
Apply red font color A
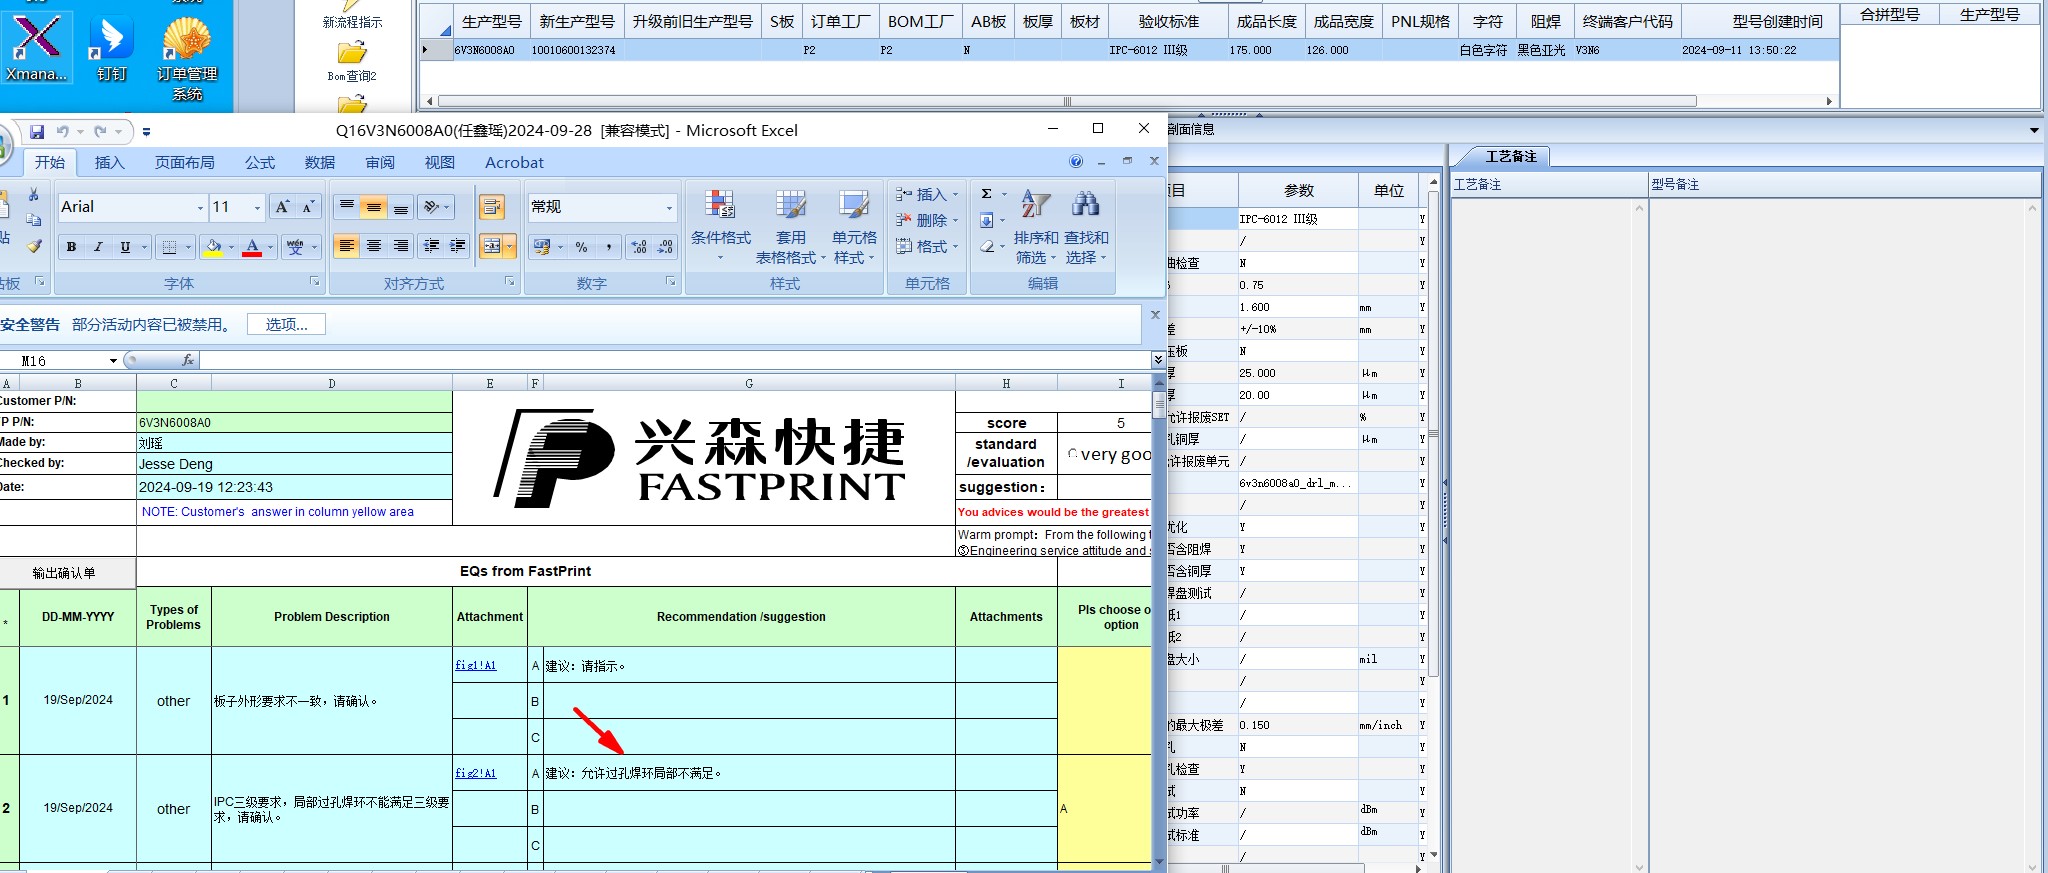coord(252,247)
